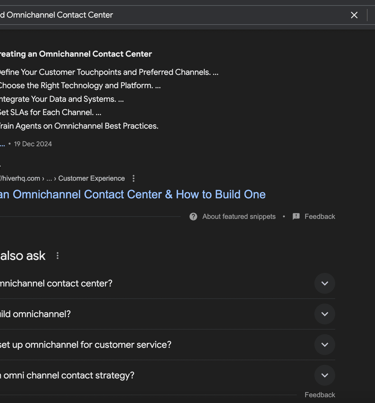Screen dimensions: 375x403
Task: Select the question text 'build omnichannel?'
Action: [x=35, y=314]
